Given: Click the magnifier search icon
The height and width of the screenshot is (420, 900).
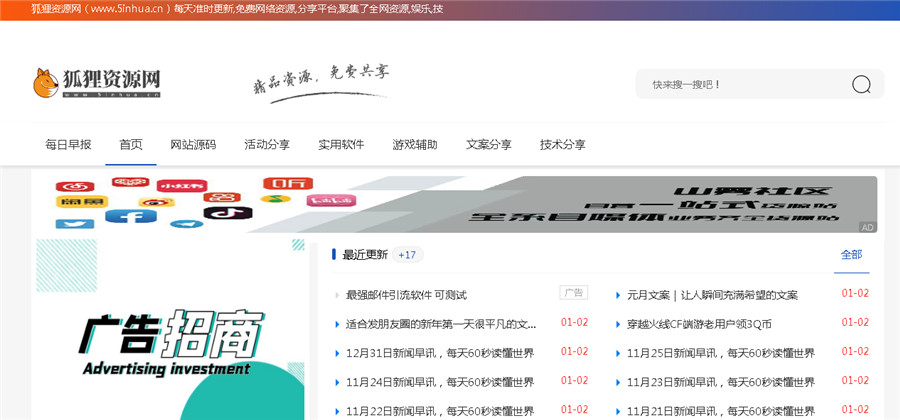Looking at the screenshot, I should (861, 85).
